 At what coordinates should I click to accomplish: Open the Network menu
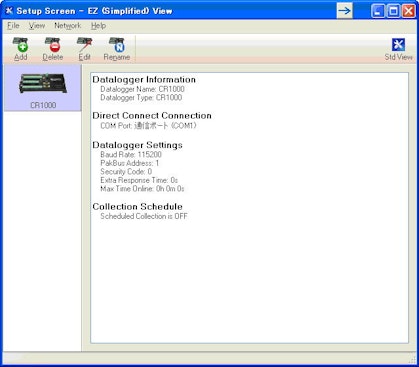pyautogui.click(x=68, y=26)
